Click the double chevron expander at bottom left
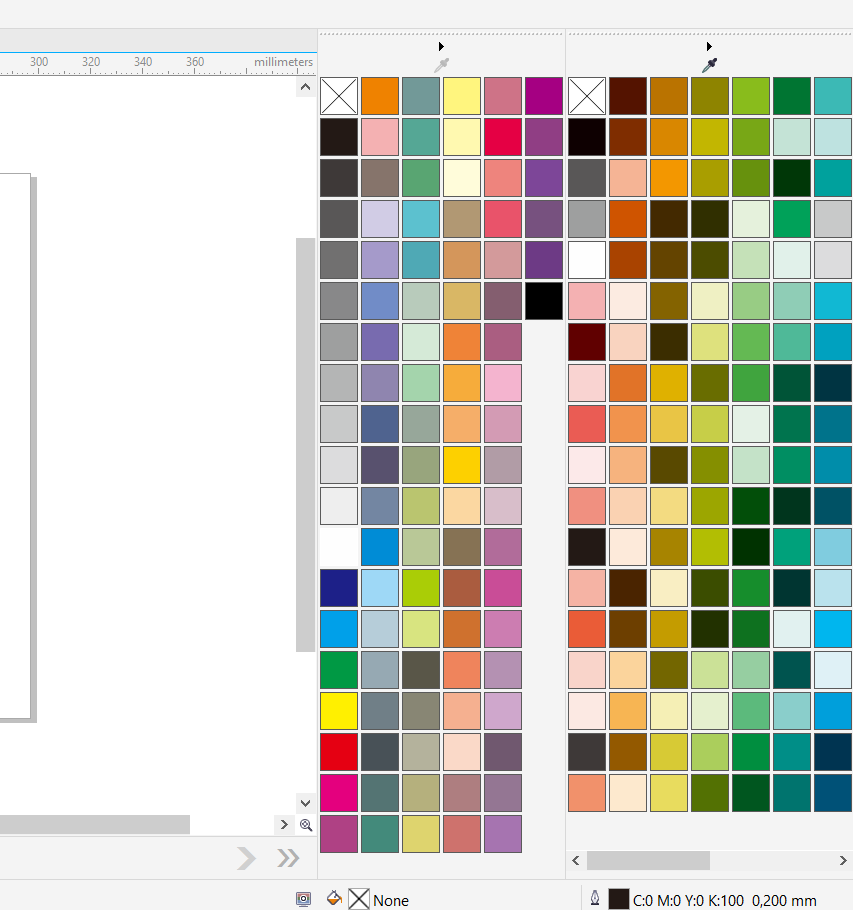 point(287,858)
